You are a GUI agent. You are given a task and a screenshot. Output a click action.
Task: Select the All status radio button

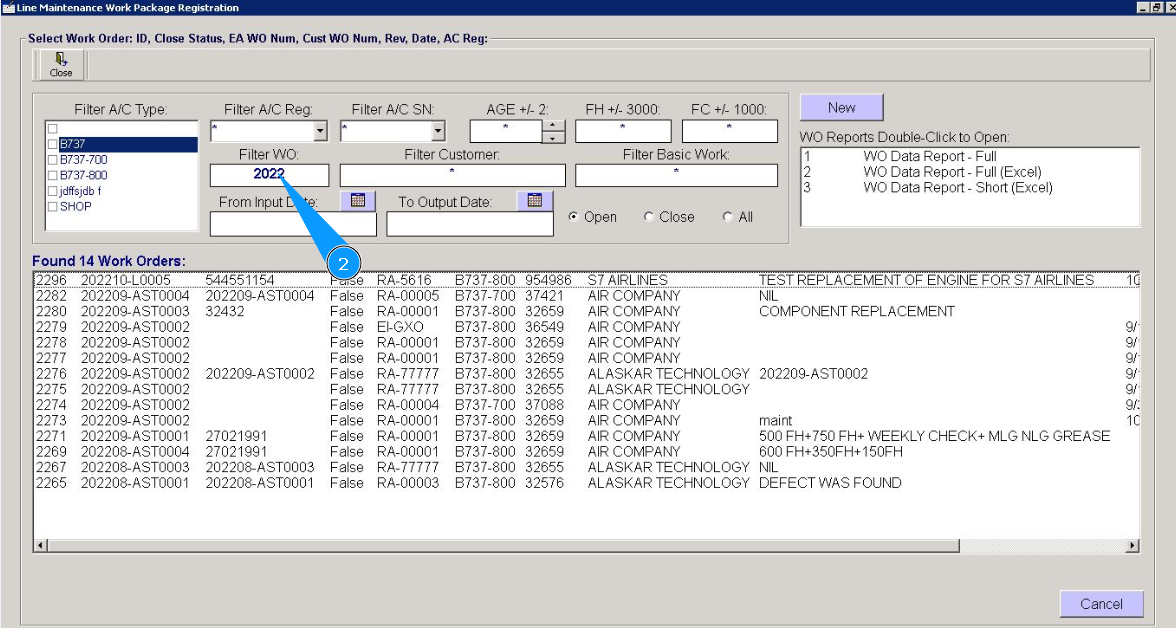click(728, 217)
